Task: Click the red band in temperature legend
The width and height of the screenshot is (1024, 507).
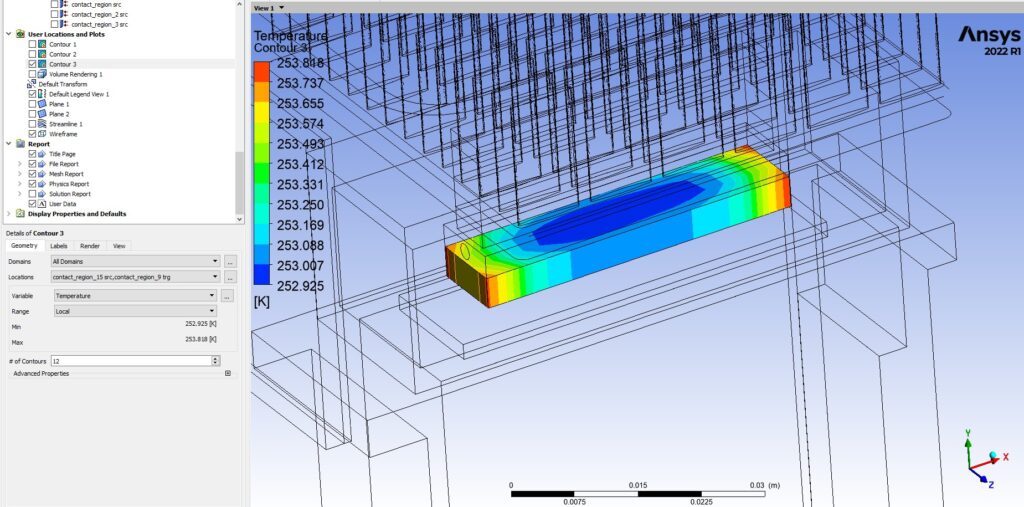Action: 261,72
